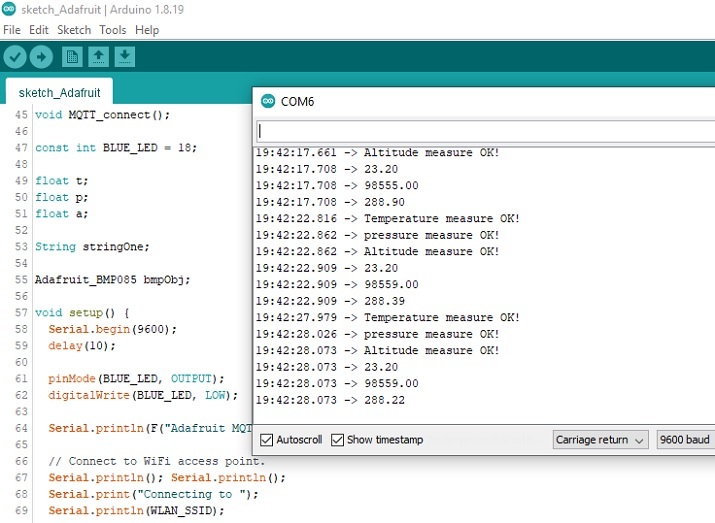Click the 'delay(10);' line
715x523 pixels.
pyautogui.click(x=82, y=346)
